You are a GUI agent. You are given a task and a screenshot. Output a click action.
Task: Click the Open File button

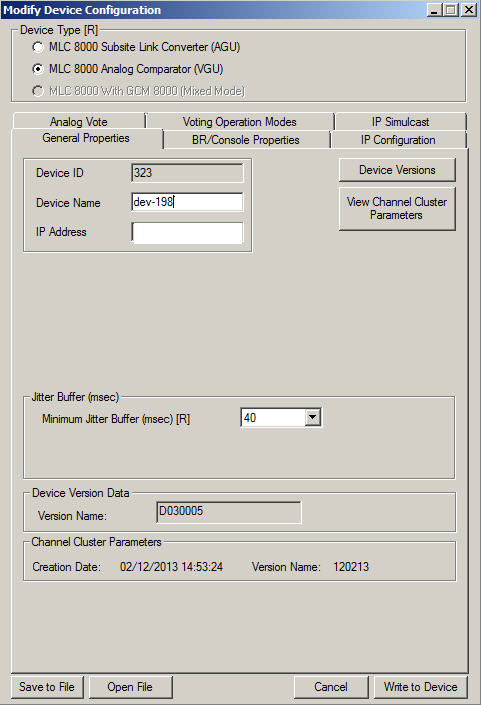point(130,687)
